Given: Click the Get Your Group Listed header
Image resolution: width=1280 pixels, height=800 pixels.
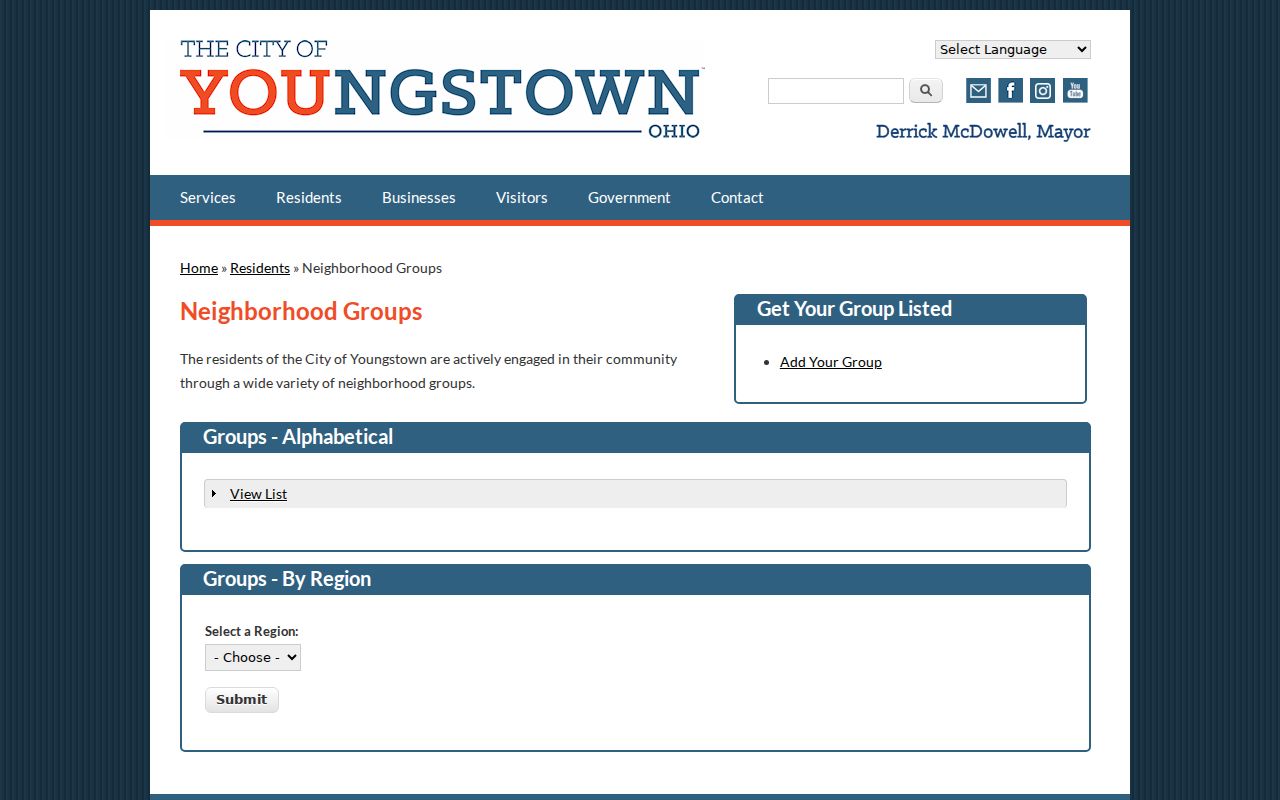Looking at the screenshot, I should tap(910, 310).
